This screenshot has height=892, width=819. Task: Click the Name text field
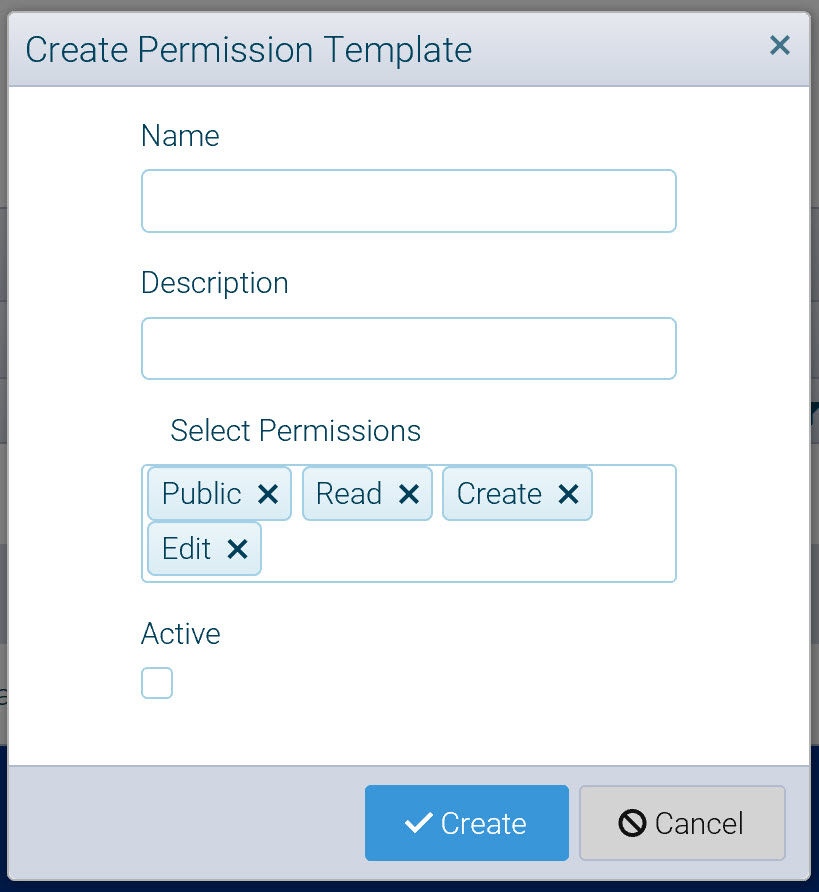(408, 201)
